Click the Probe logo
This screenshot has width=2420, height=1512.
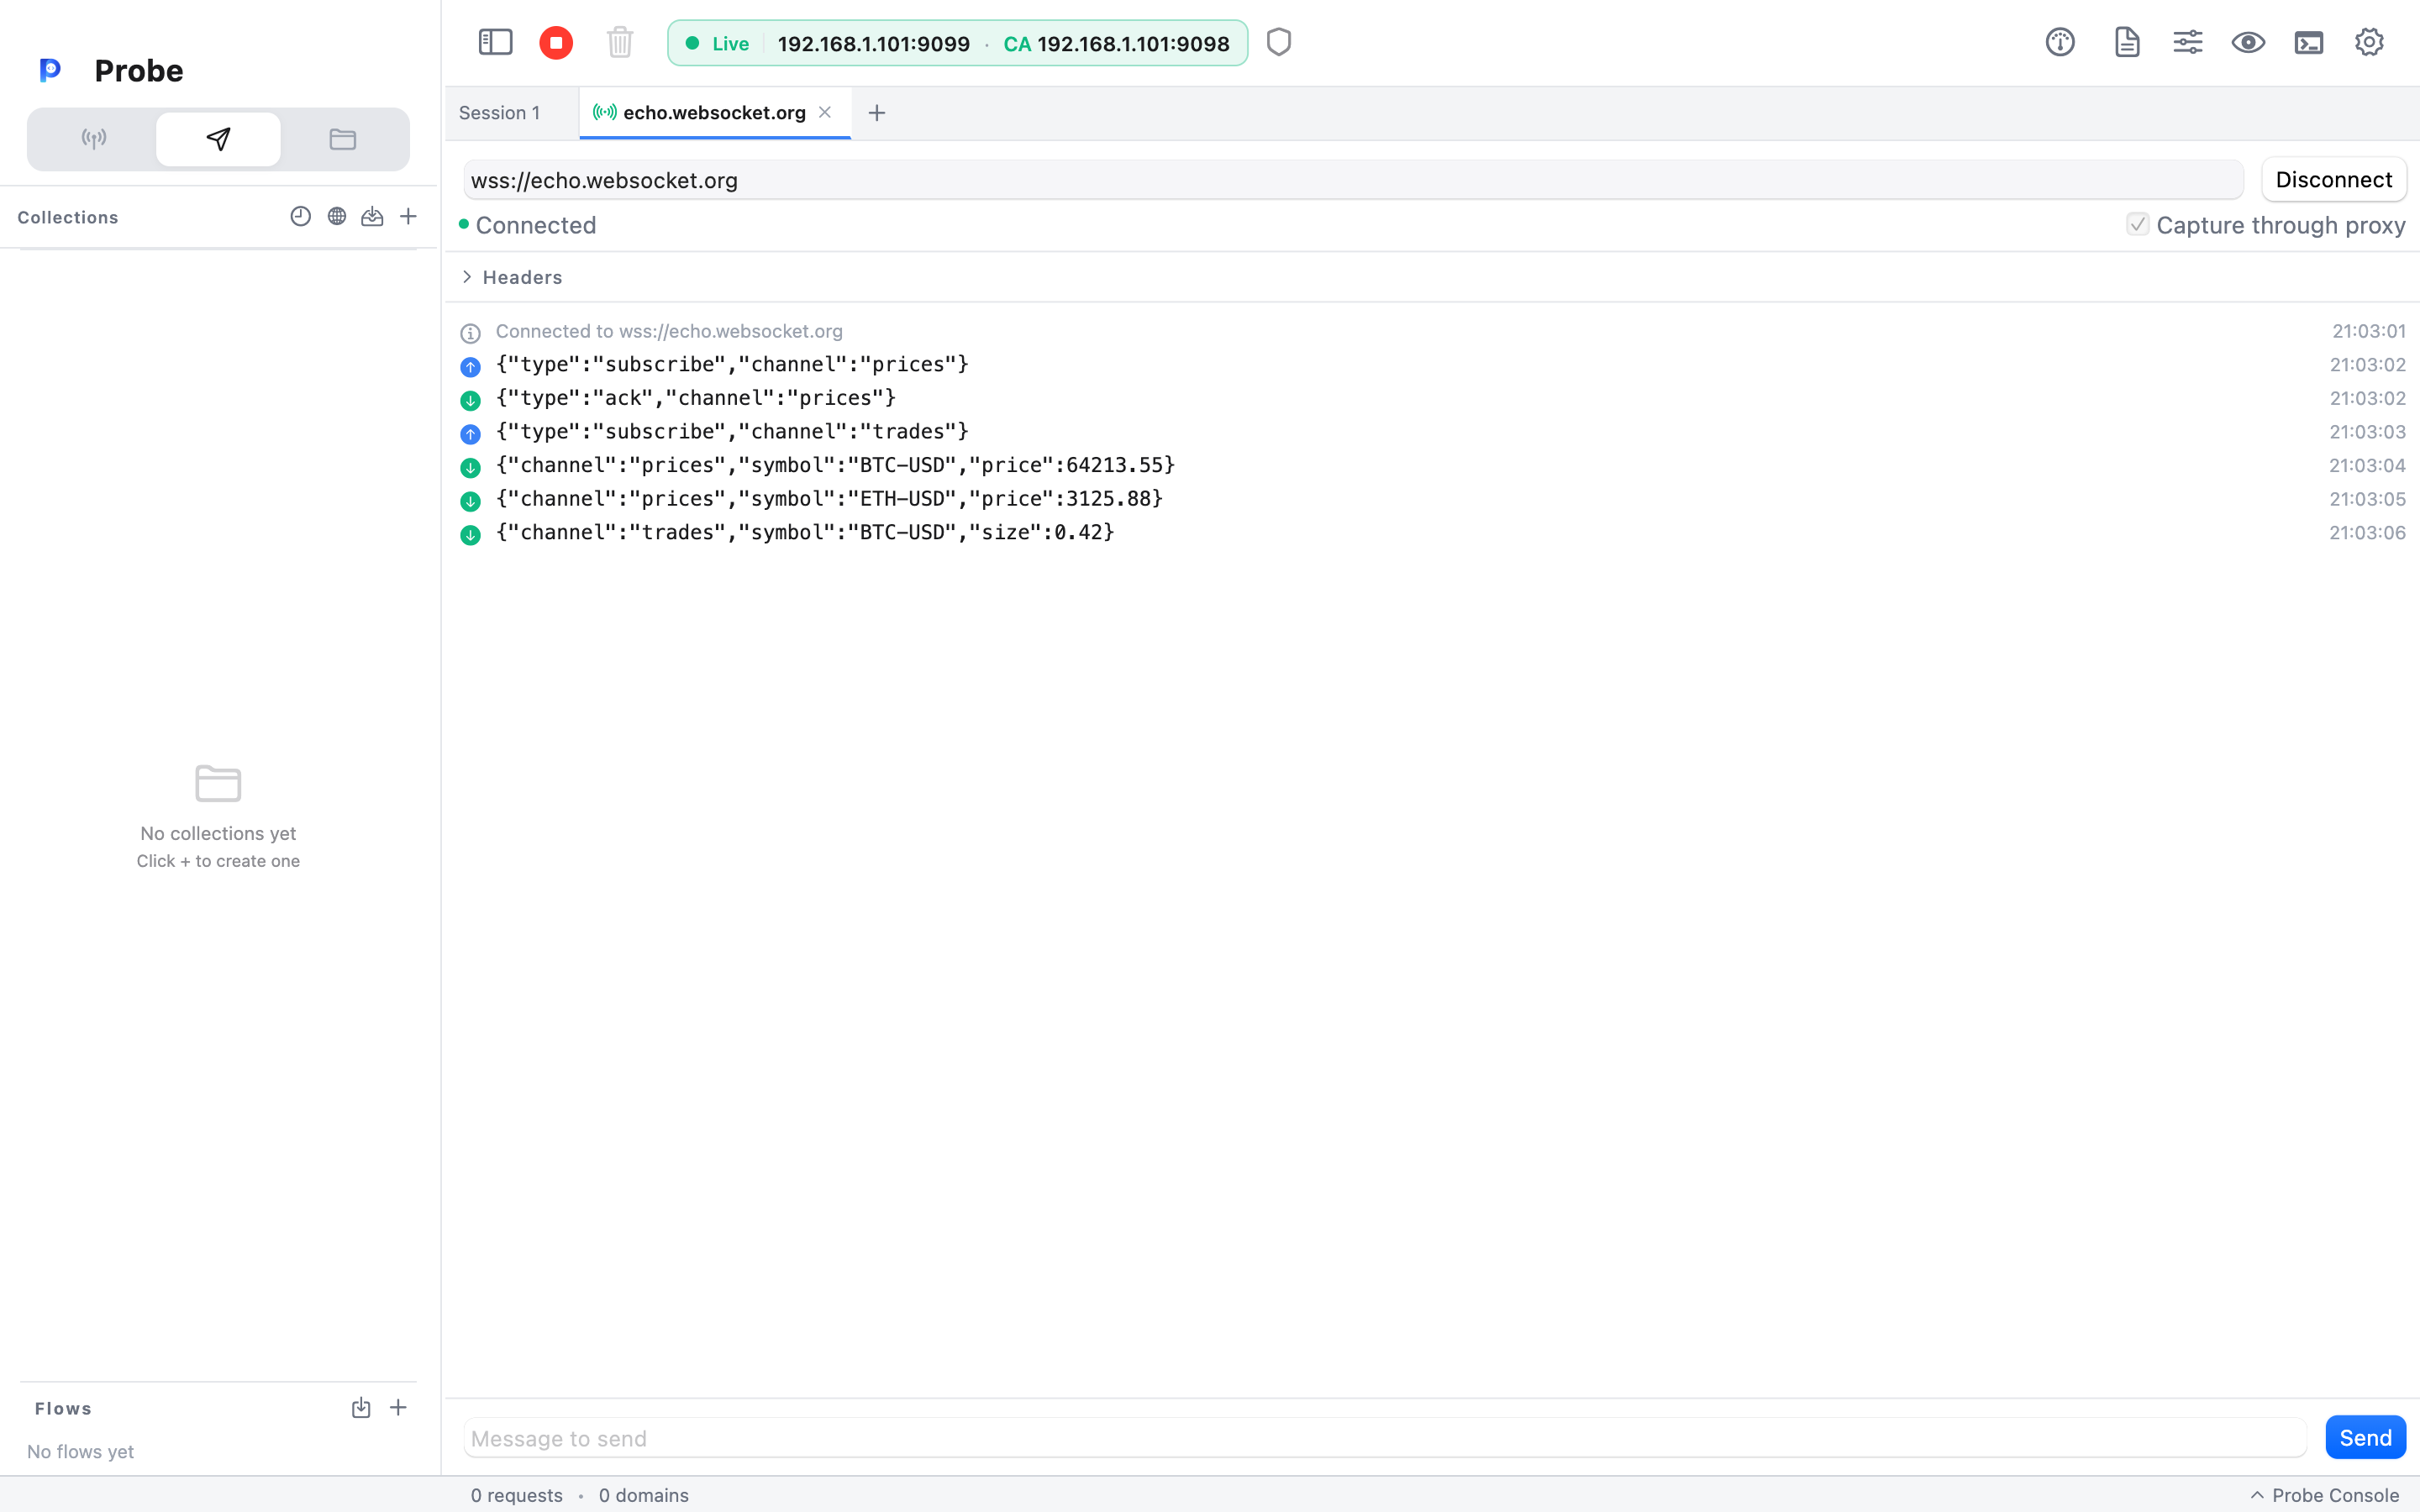click(50, 70)
